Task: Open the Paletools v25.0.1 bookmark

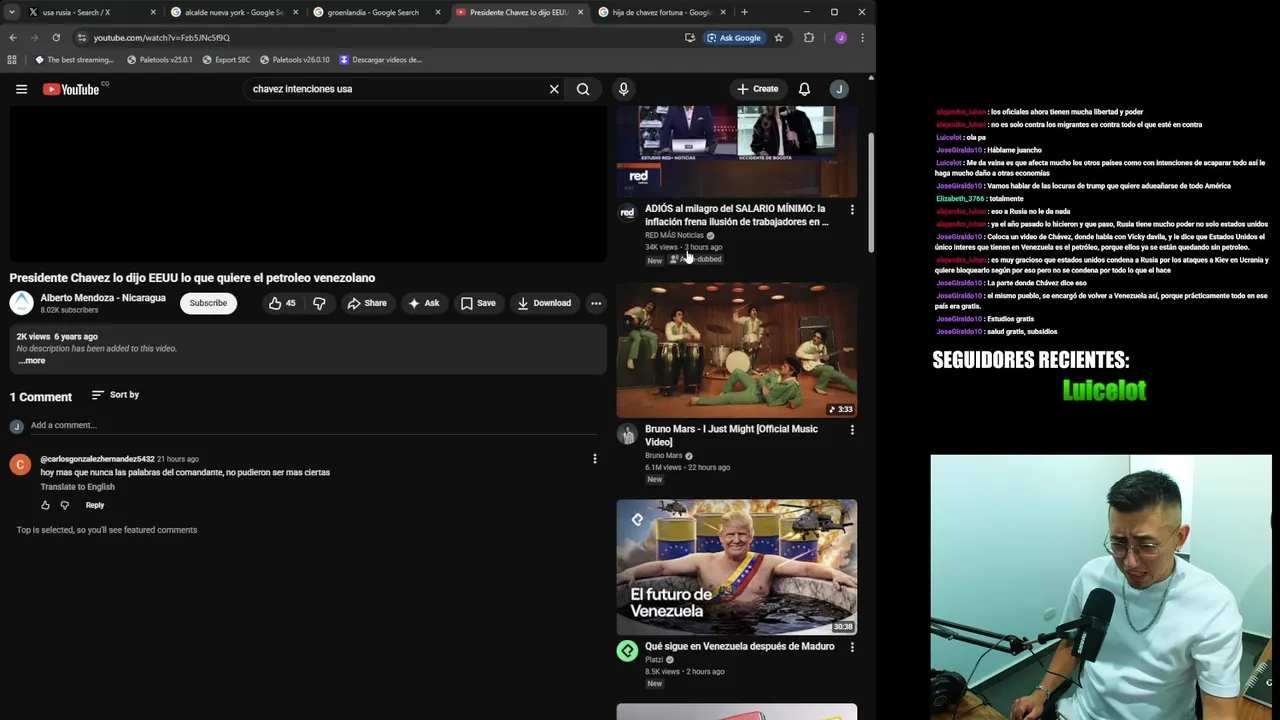Action: click(x=159, y=59)
